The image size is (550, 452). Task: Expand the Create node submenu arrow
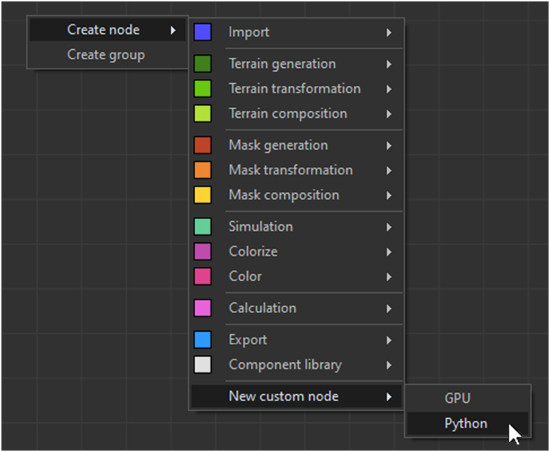(173, 30)
